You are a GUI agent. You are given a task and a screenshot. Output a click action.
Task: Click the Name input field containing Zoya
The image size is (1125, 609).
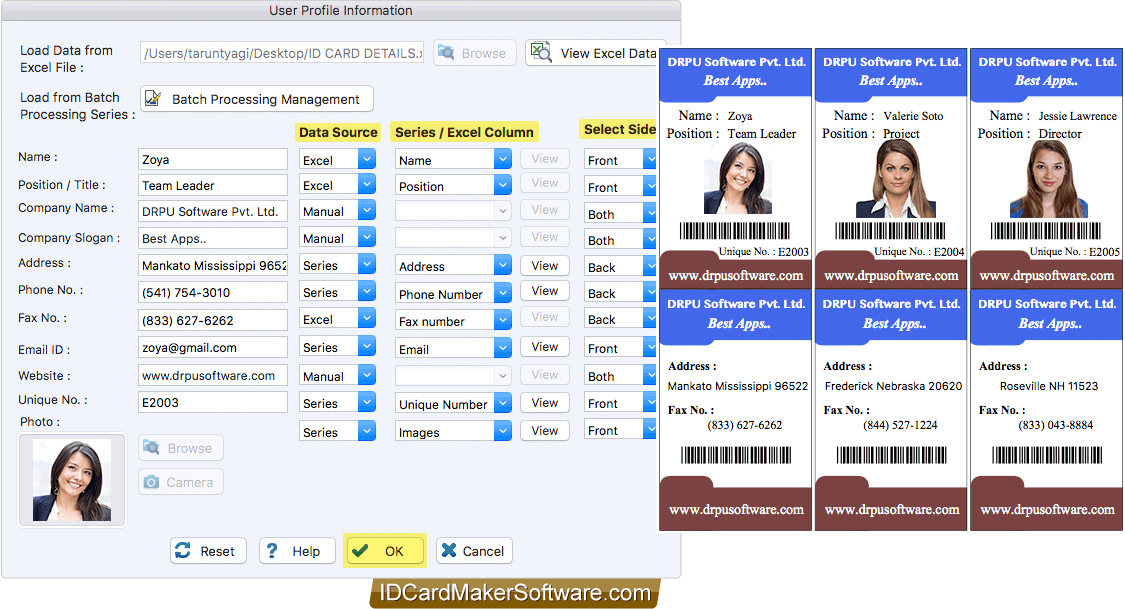click(212, 159)
